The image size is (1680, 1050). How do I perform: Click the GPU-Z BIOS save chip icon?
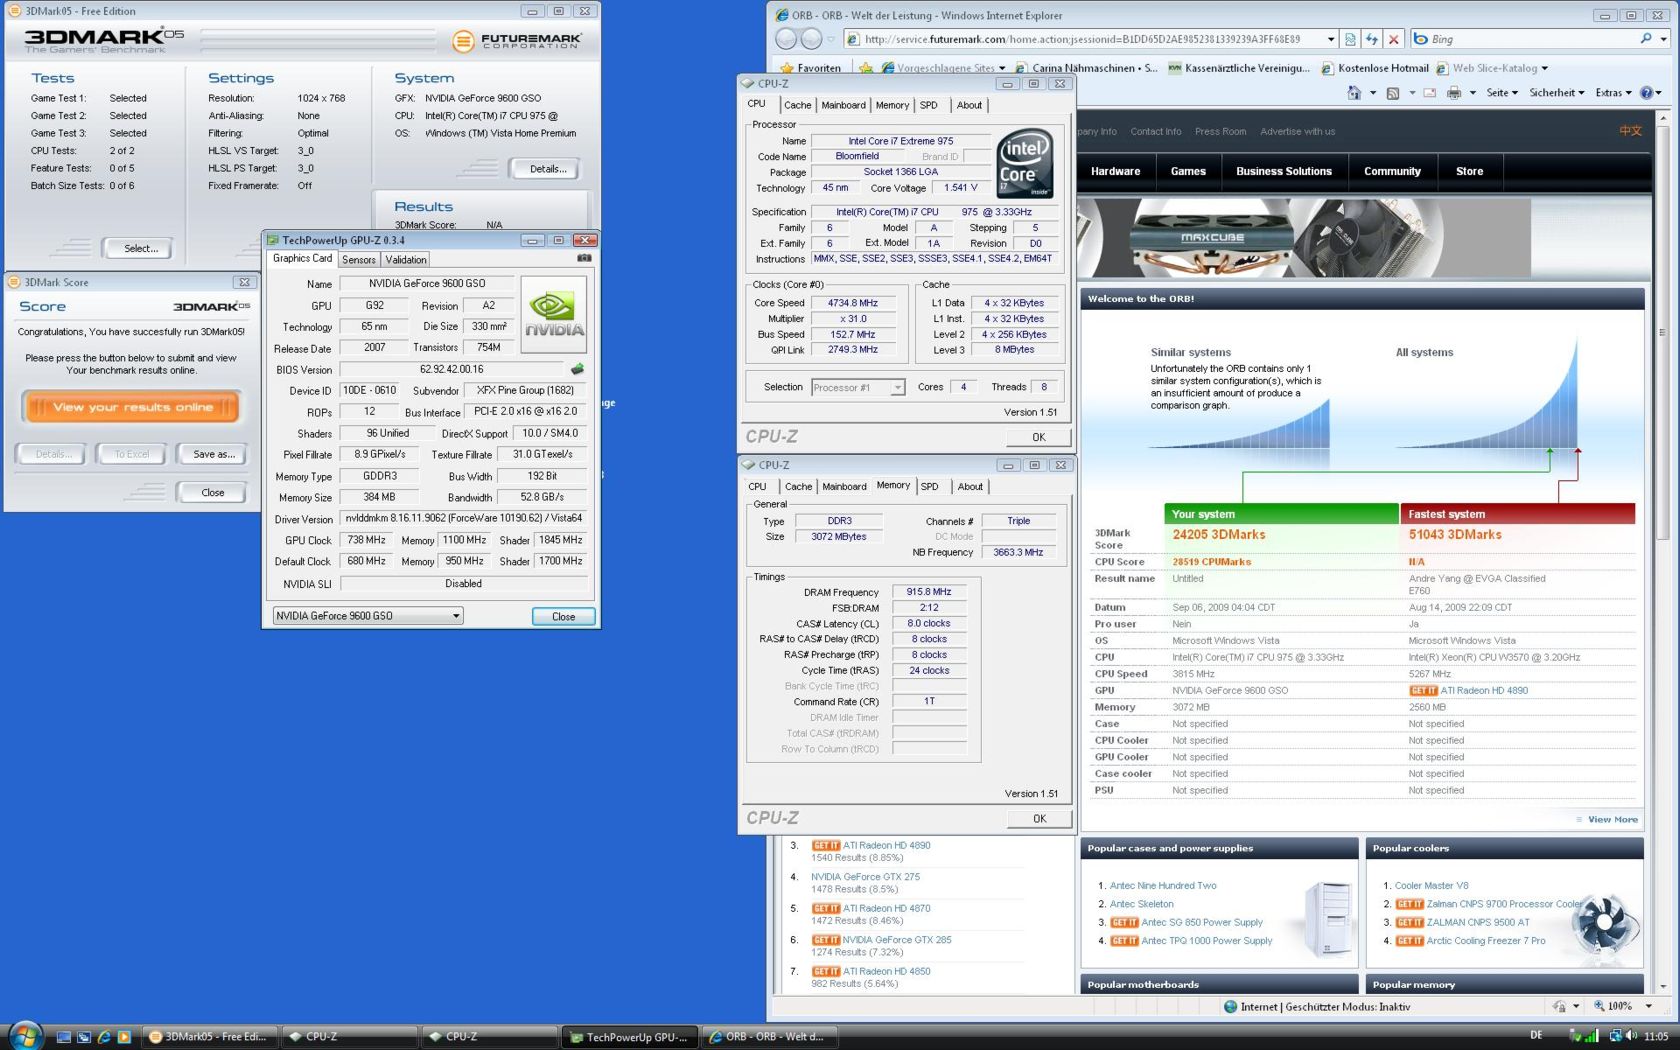pyautogui.click(x=577, y=369)
